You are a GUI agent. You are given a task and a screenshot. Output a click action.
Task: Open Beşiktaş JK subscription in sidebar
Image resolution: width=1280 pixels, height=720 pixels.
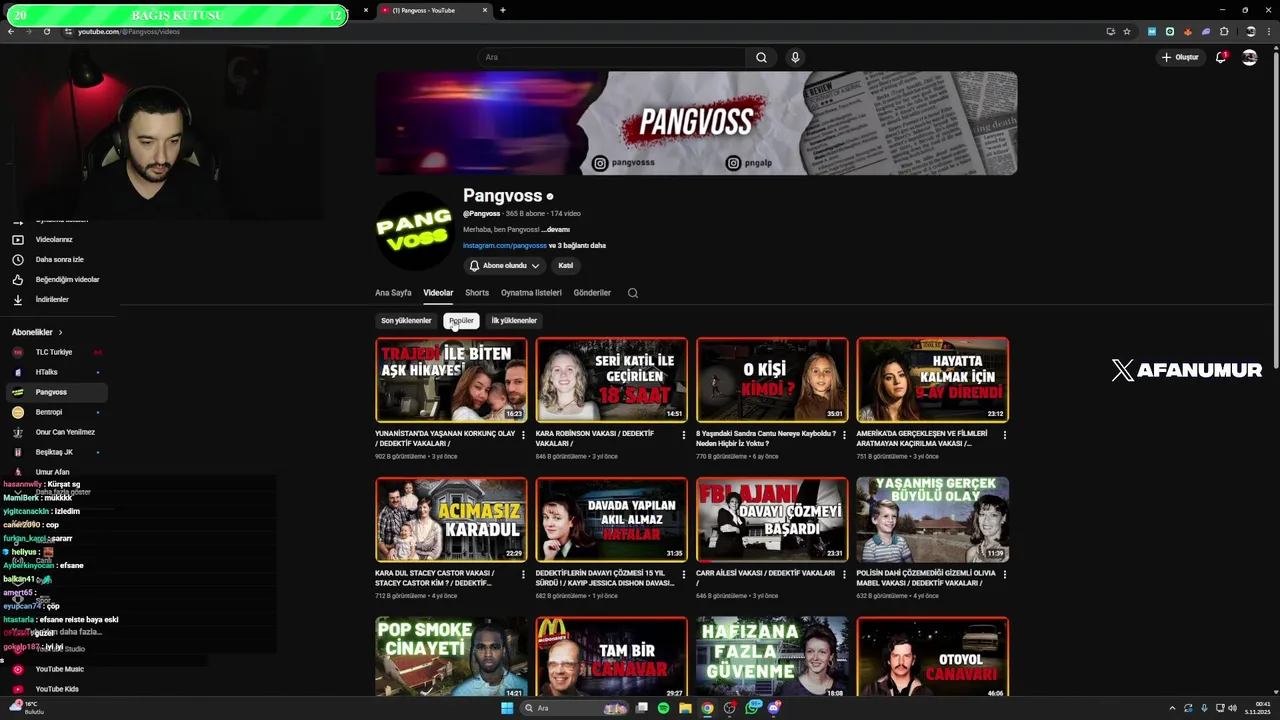(59, 452)
